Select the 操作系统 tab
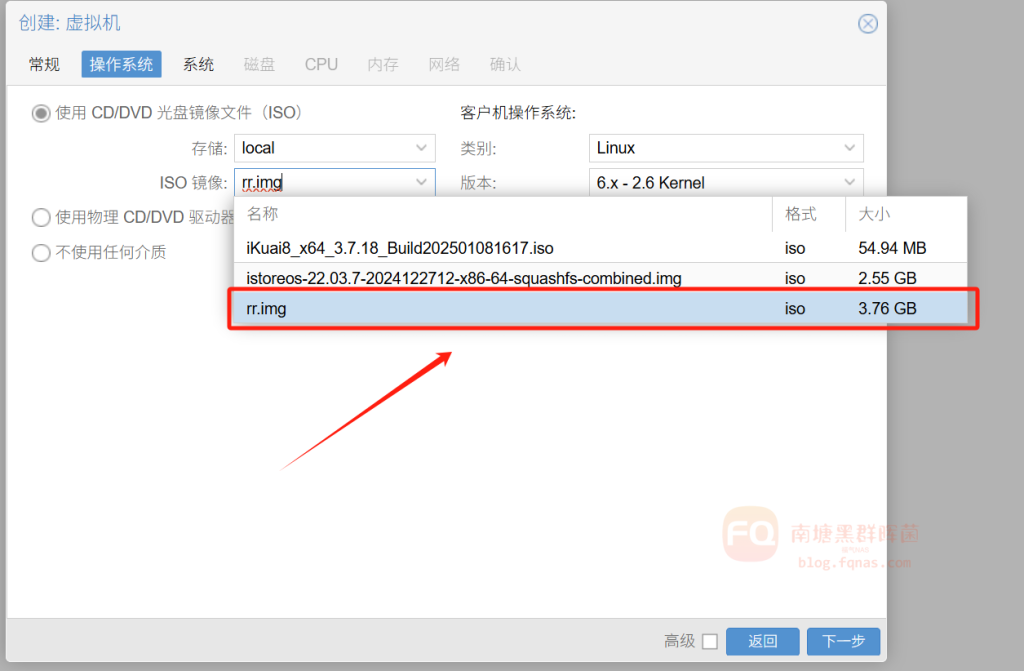This screenshot has width=1024, height=671. click(121, 64)
